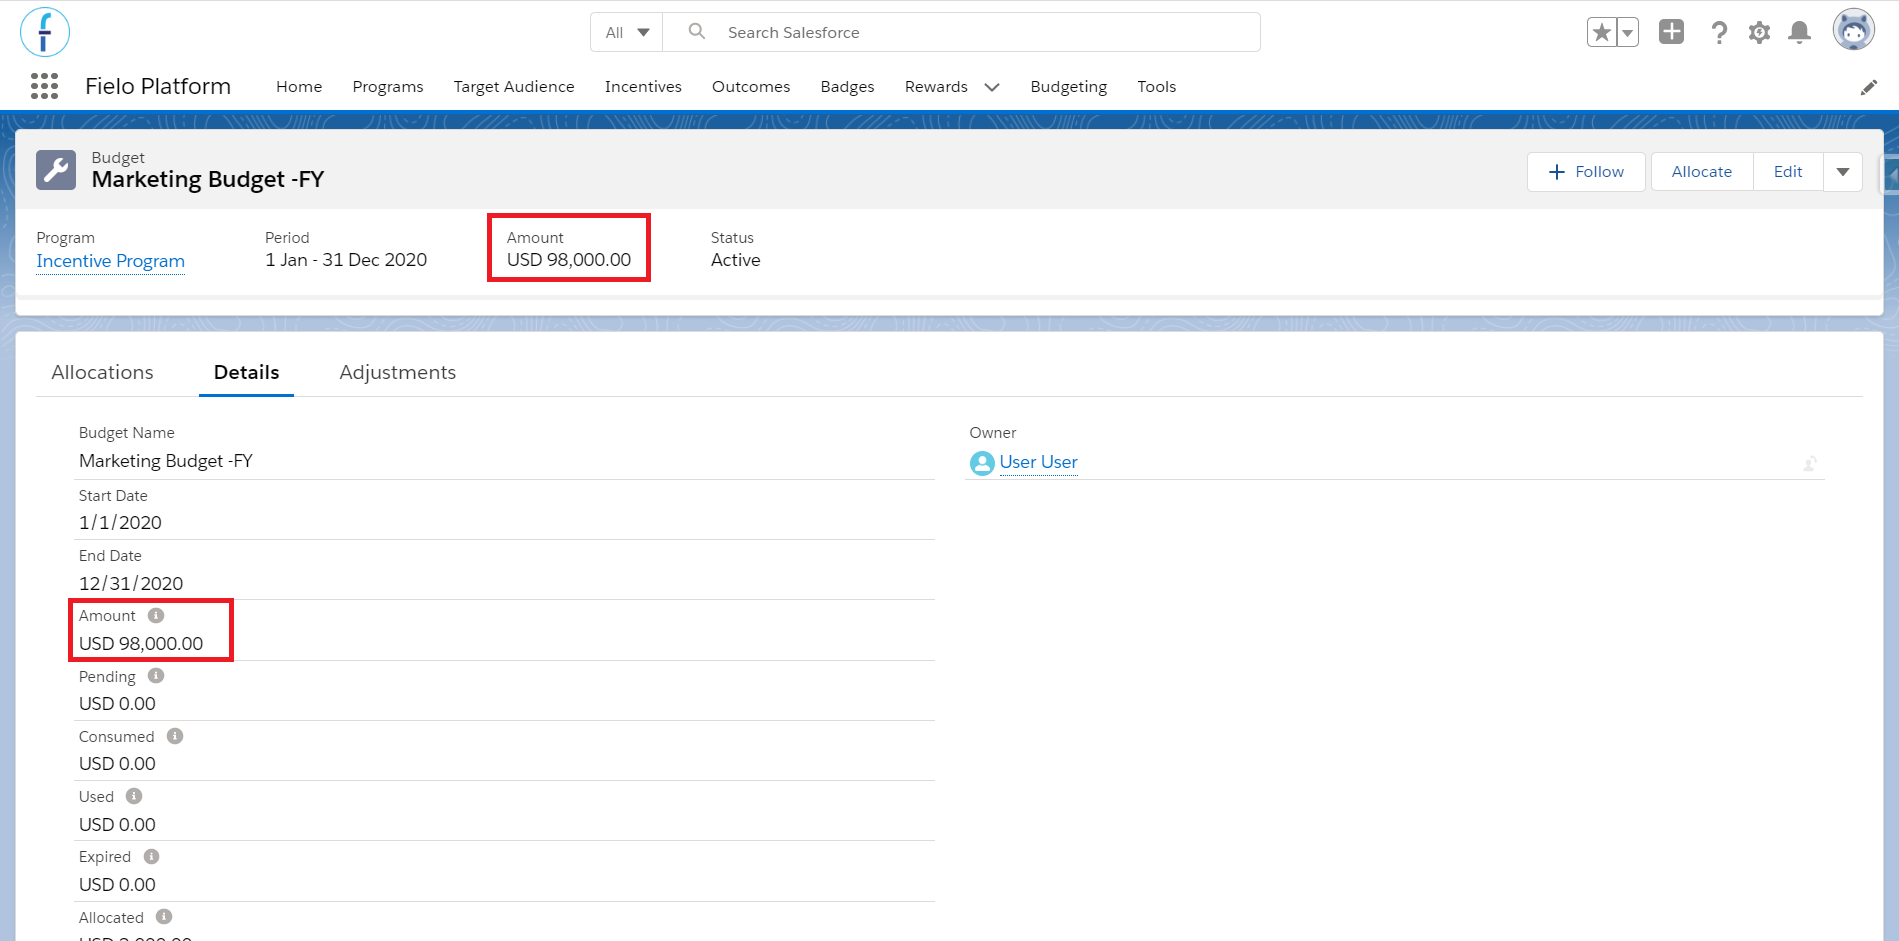
Task: Click the change owner icon
Action: coord(1810,463)
